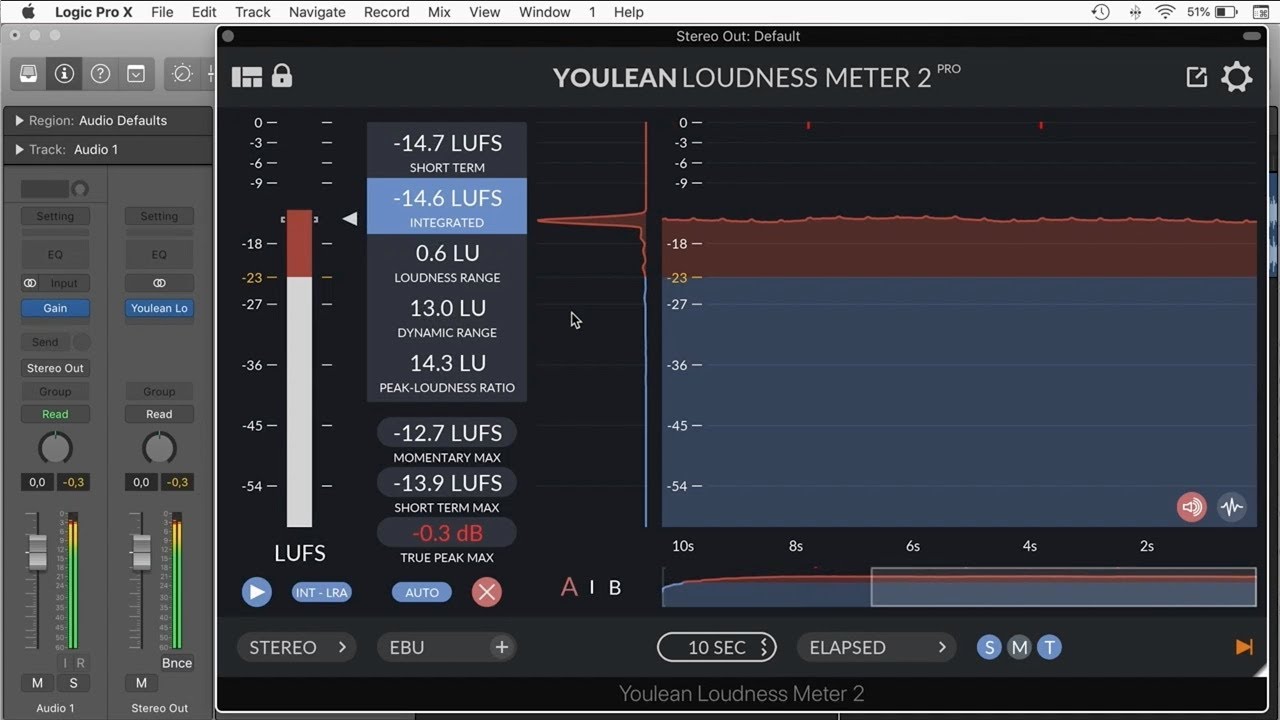This screenshot has width=1280, height=720.
Task: Open the Mix menu
Action: pyautogui.click(x=439, y=12)
